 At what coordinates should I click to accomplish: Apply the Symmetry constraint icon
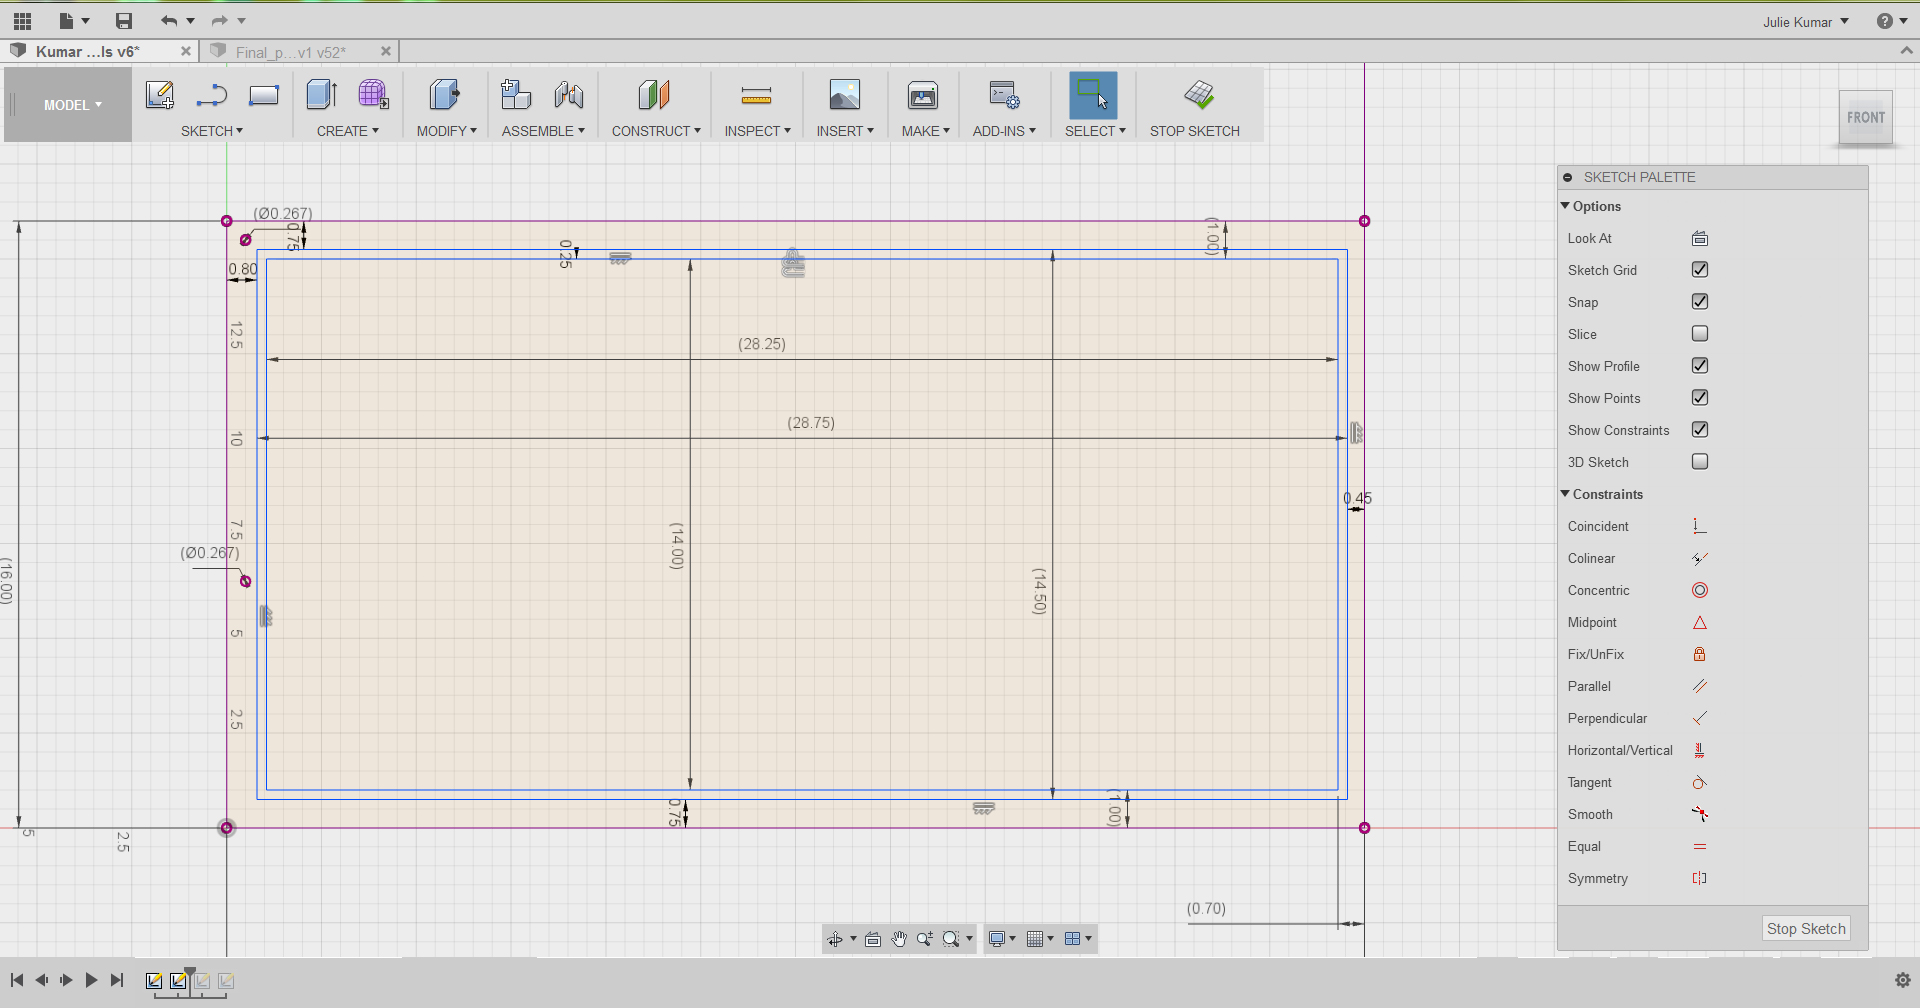1700,878
